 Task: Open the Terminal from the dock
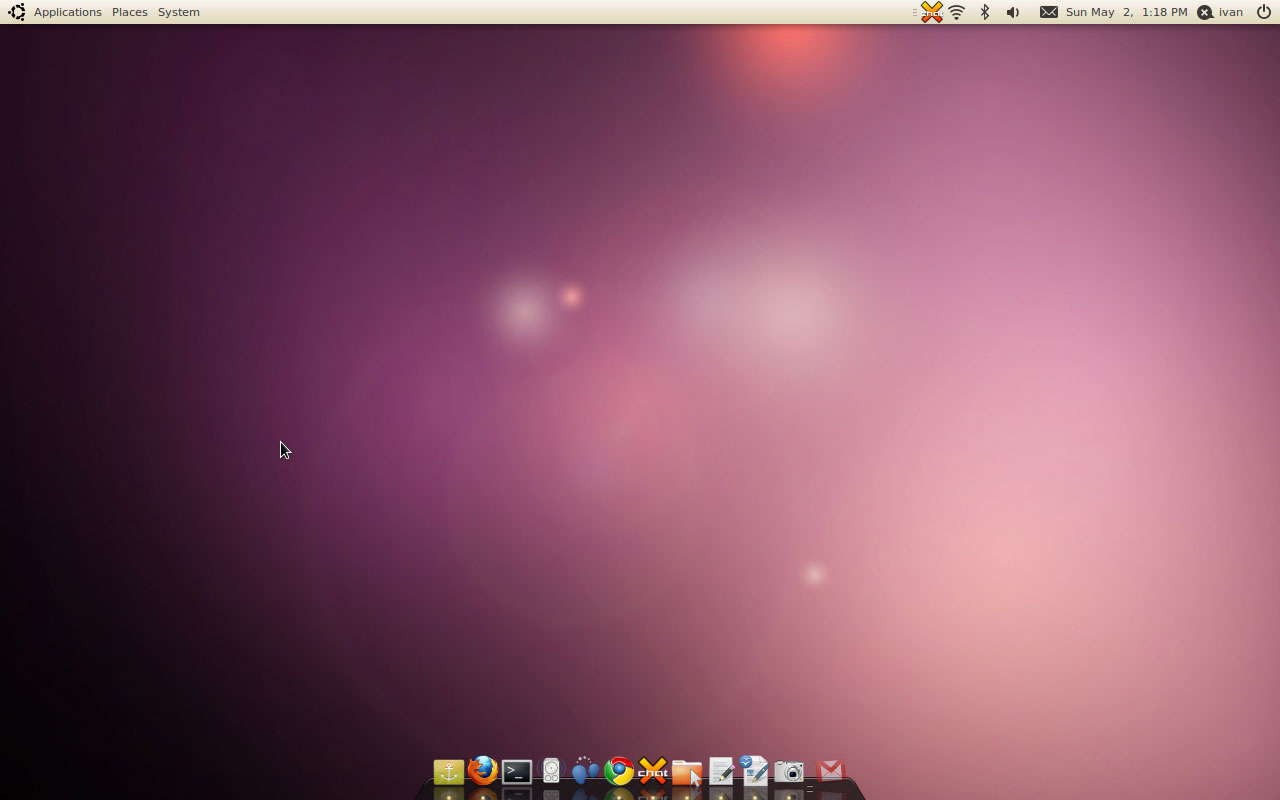tap(516, 771)
